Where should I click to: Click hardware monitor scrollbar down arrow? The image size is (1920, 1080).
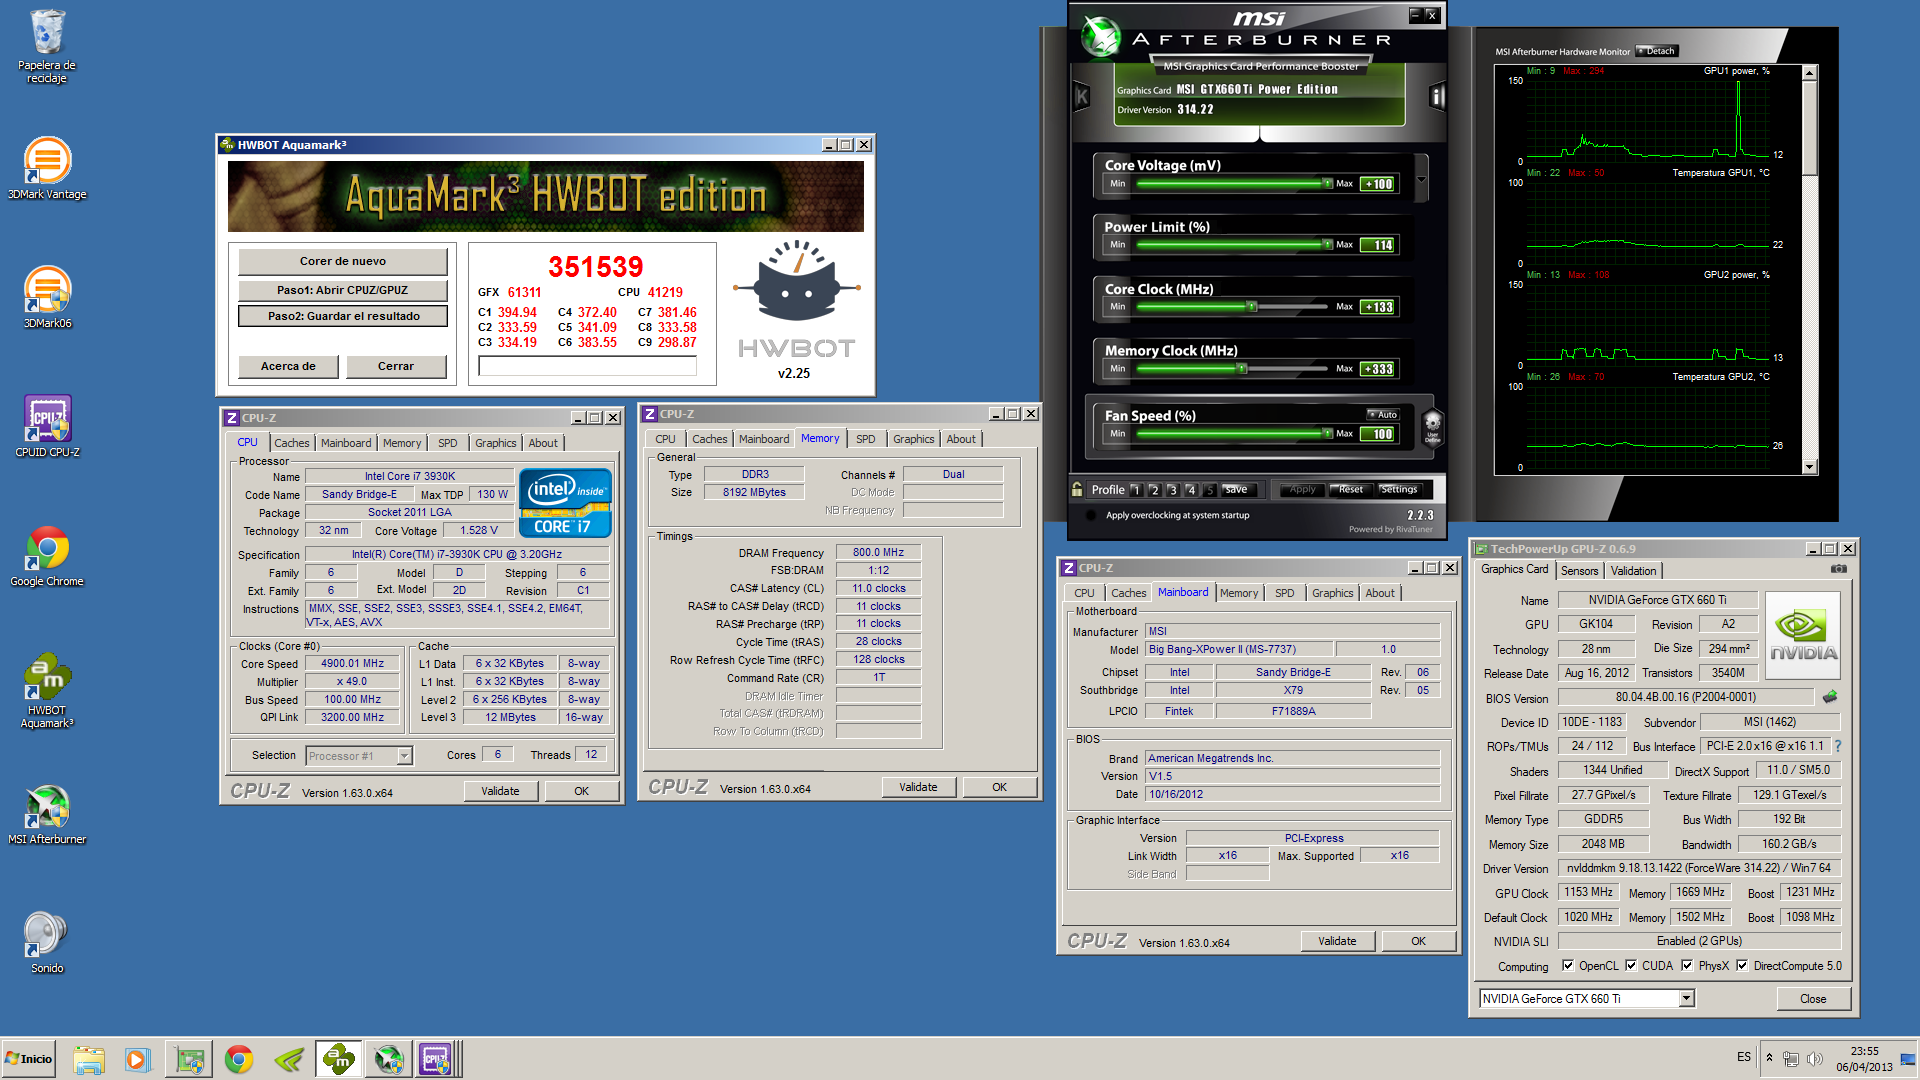pos(1809,467)
